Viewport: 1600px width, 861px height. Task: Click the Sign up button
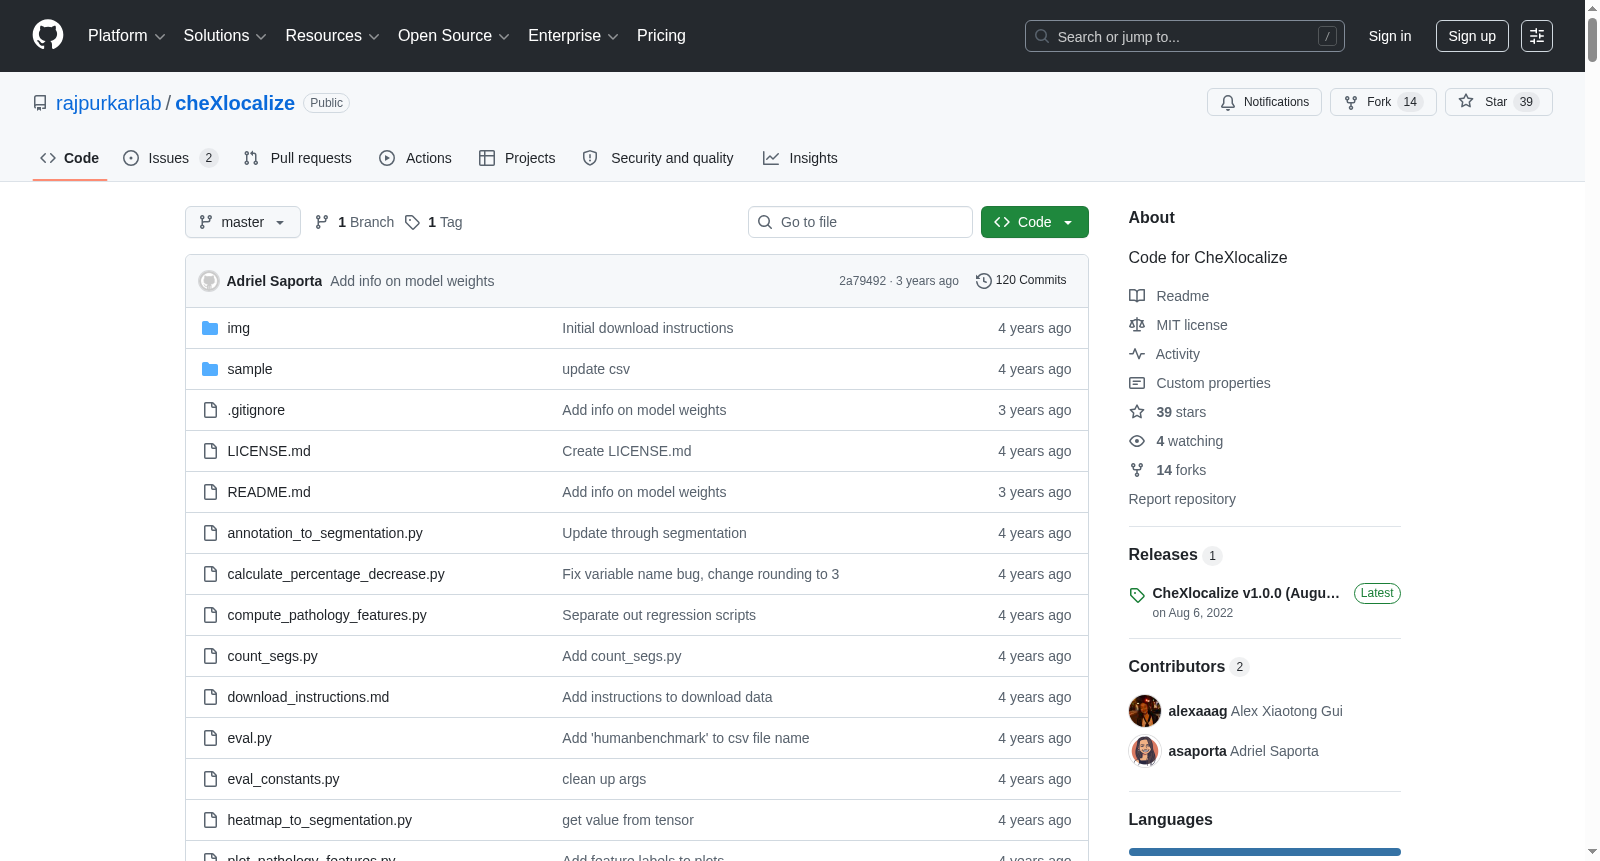point(1472,36)
